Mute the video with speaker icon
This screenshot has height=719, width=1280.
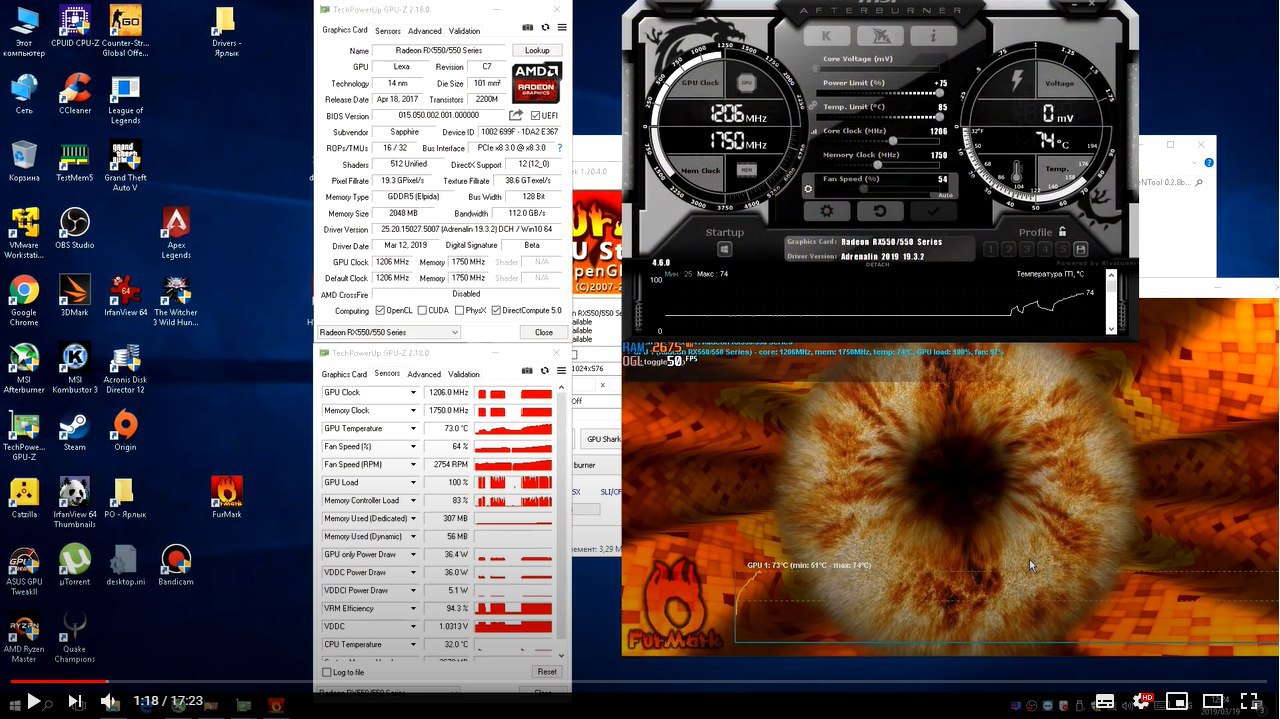click(x=110, y=701)
